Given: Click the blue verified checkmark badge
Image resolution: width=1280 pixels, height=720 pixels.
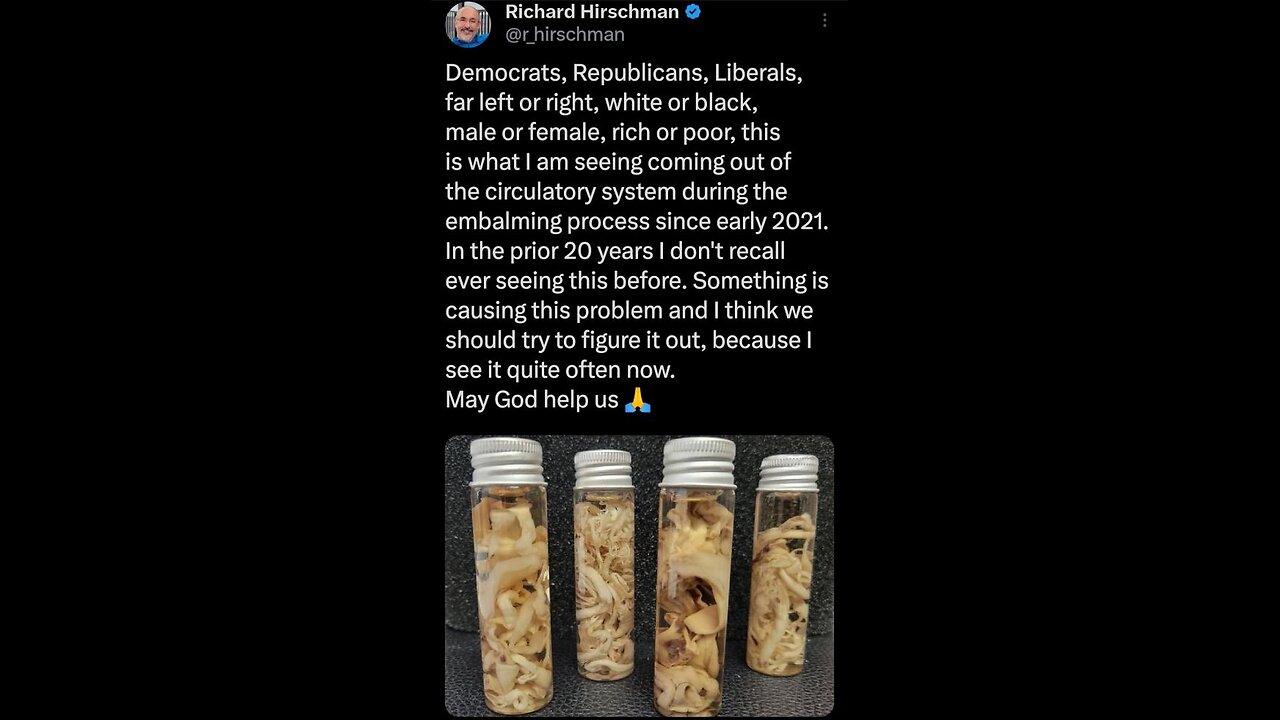Looking at the screenshot, I should (x=692, y=12).
